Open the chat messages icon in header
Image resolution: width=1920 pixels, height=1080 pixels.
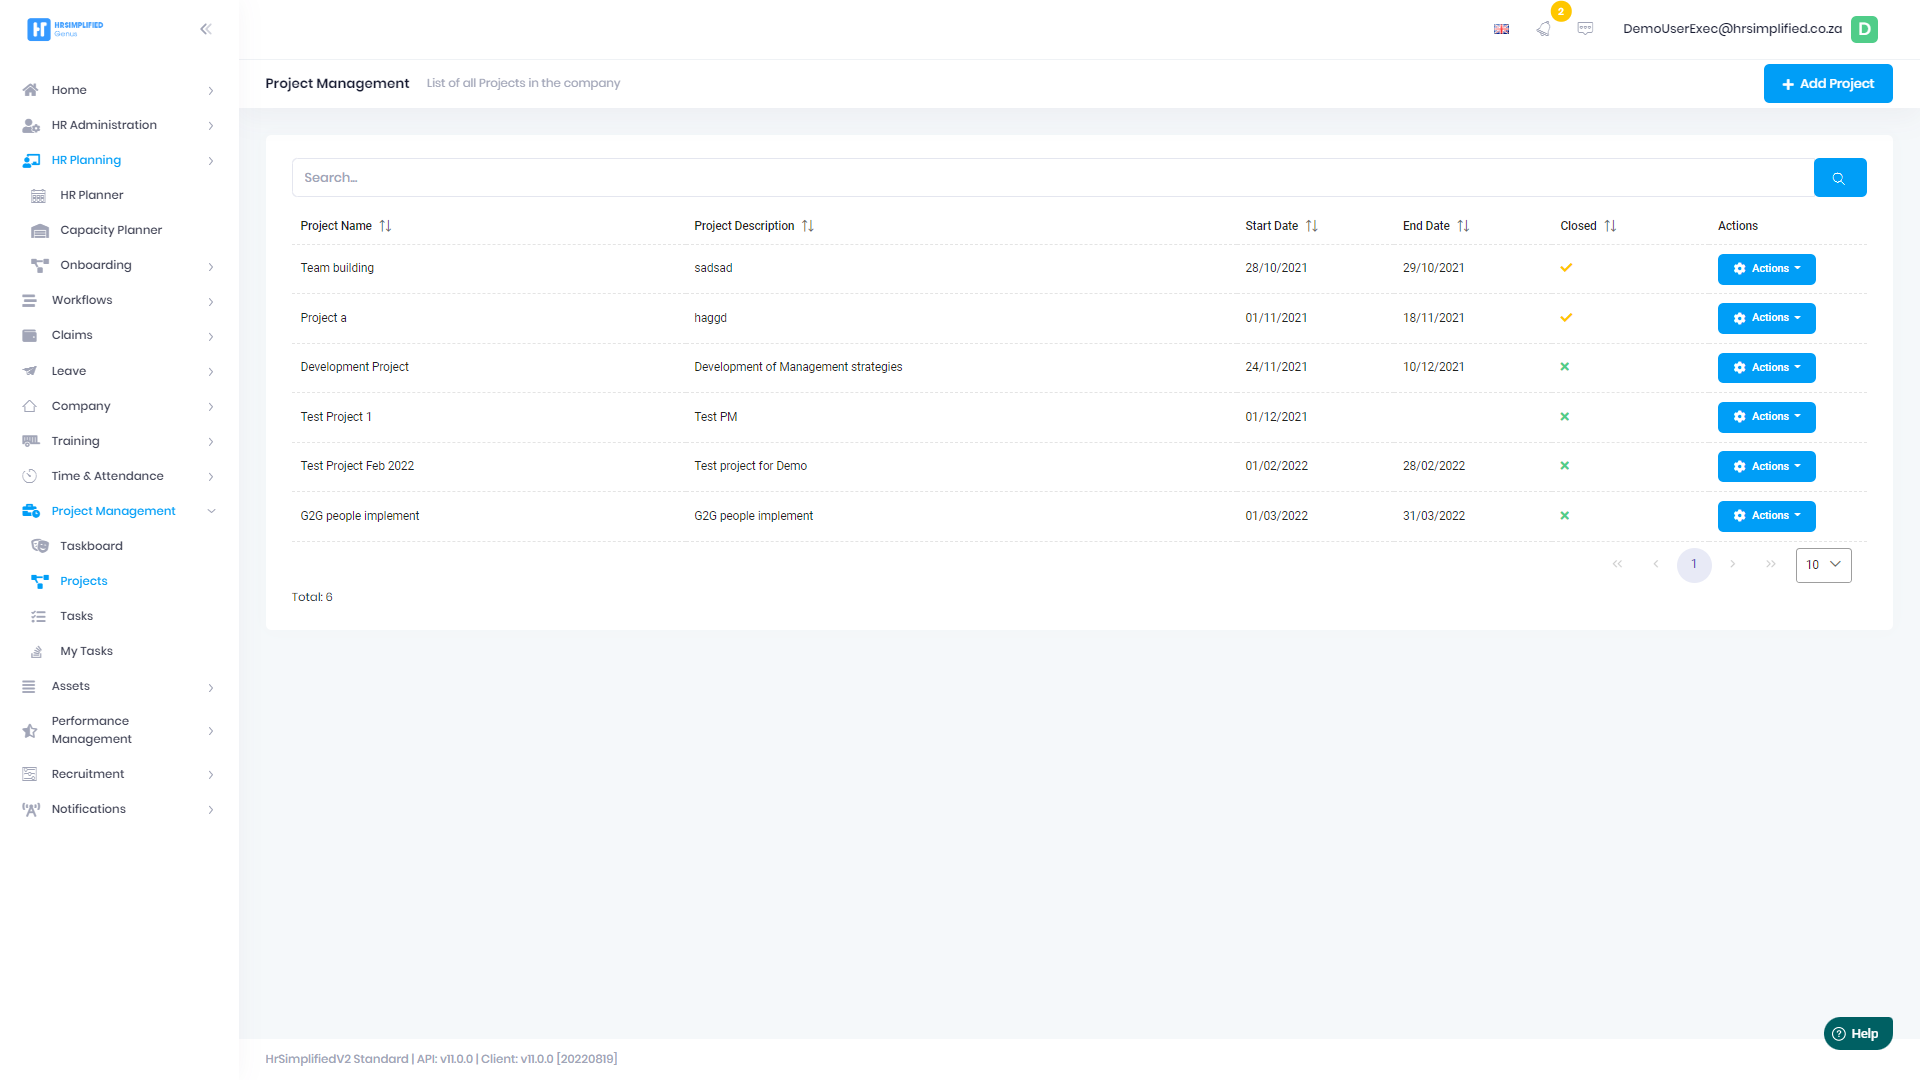click(x=1585, y=29)
